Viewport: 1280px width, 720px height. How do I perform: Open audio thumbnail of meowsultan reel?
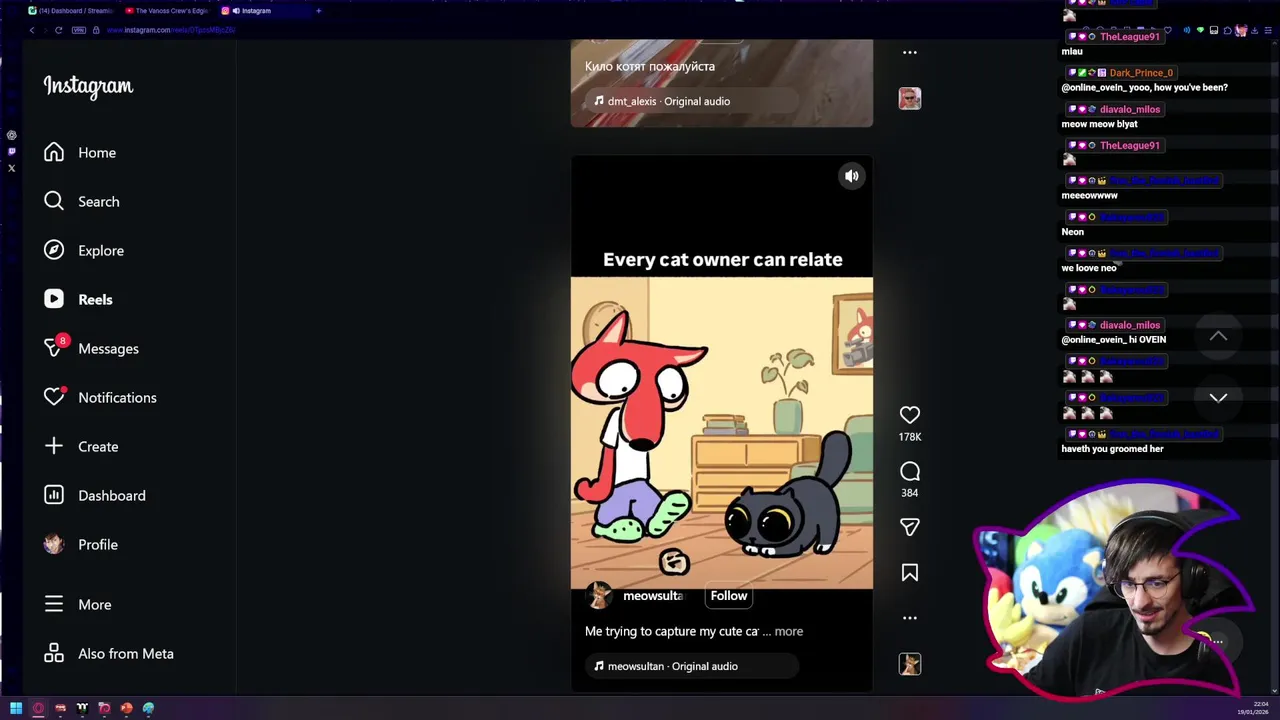click(910, 665)
